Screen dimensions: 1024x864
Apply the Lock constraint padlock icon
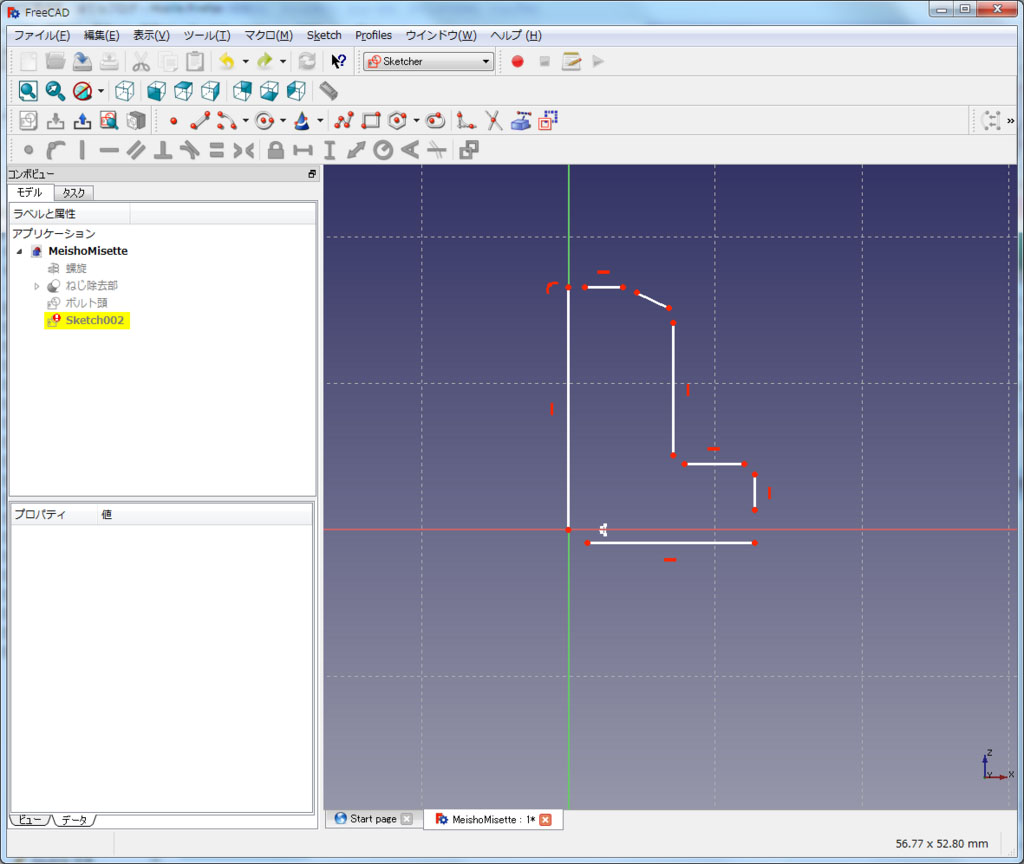coord(276,150)
